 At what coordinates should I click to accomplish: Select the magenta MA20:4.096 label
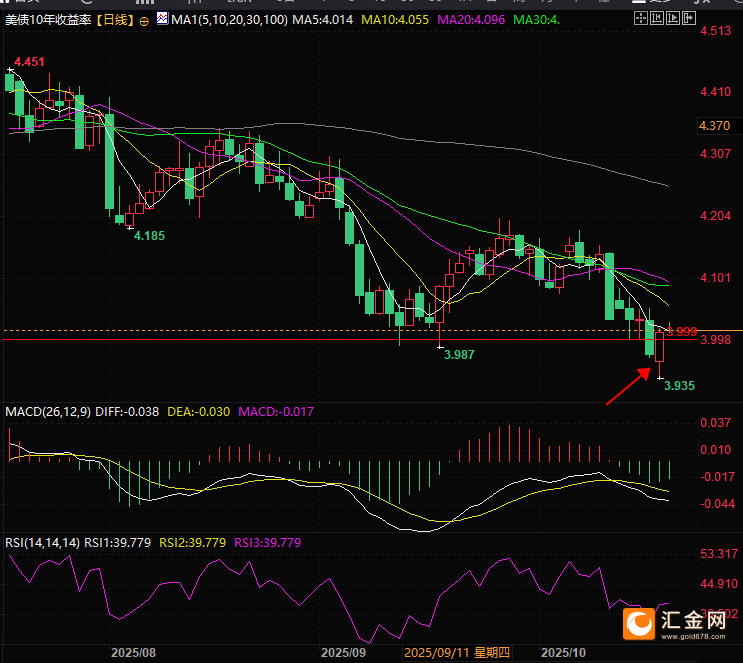471,20
